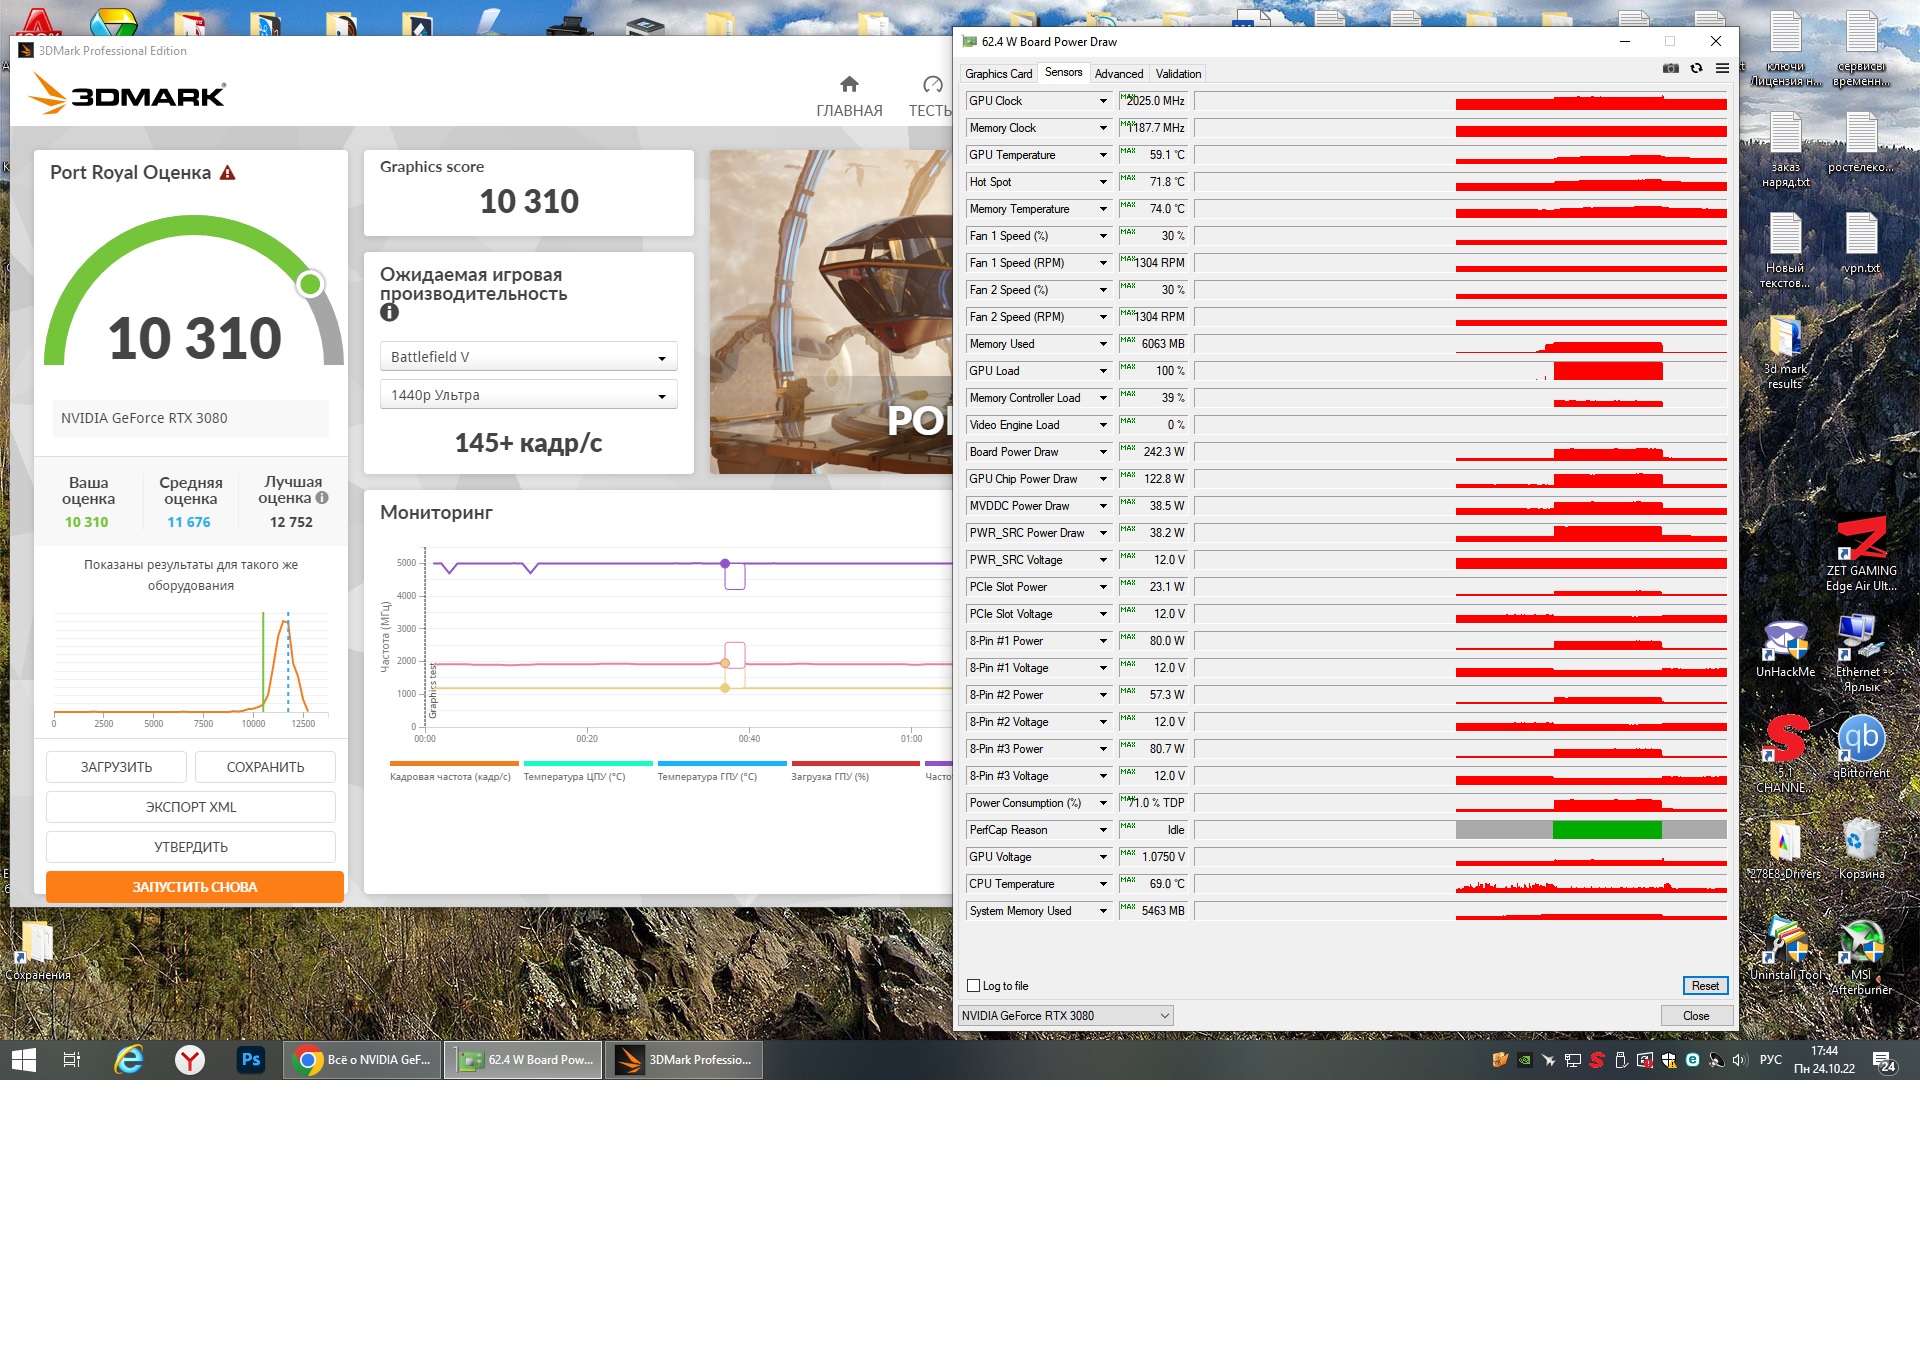Click purple marker on monitoring graph
1920x1359 pixels.
pos(725,564)
